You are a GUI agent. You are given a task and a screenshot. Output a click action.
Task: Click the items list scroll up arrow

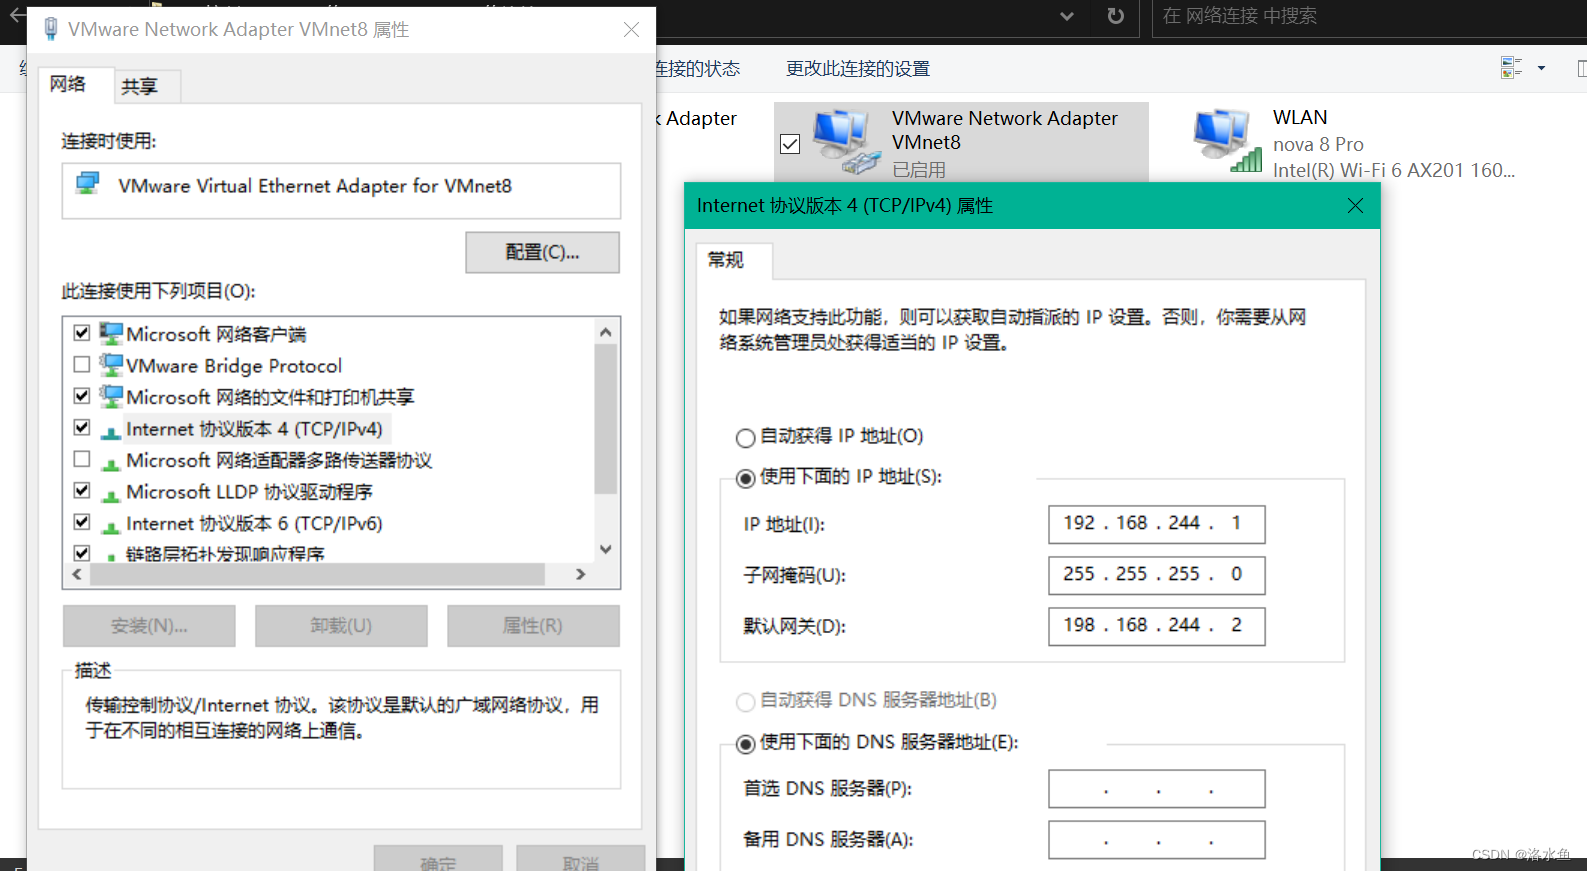(x=605, y=332)
